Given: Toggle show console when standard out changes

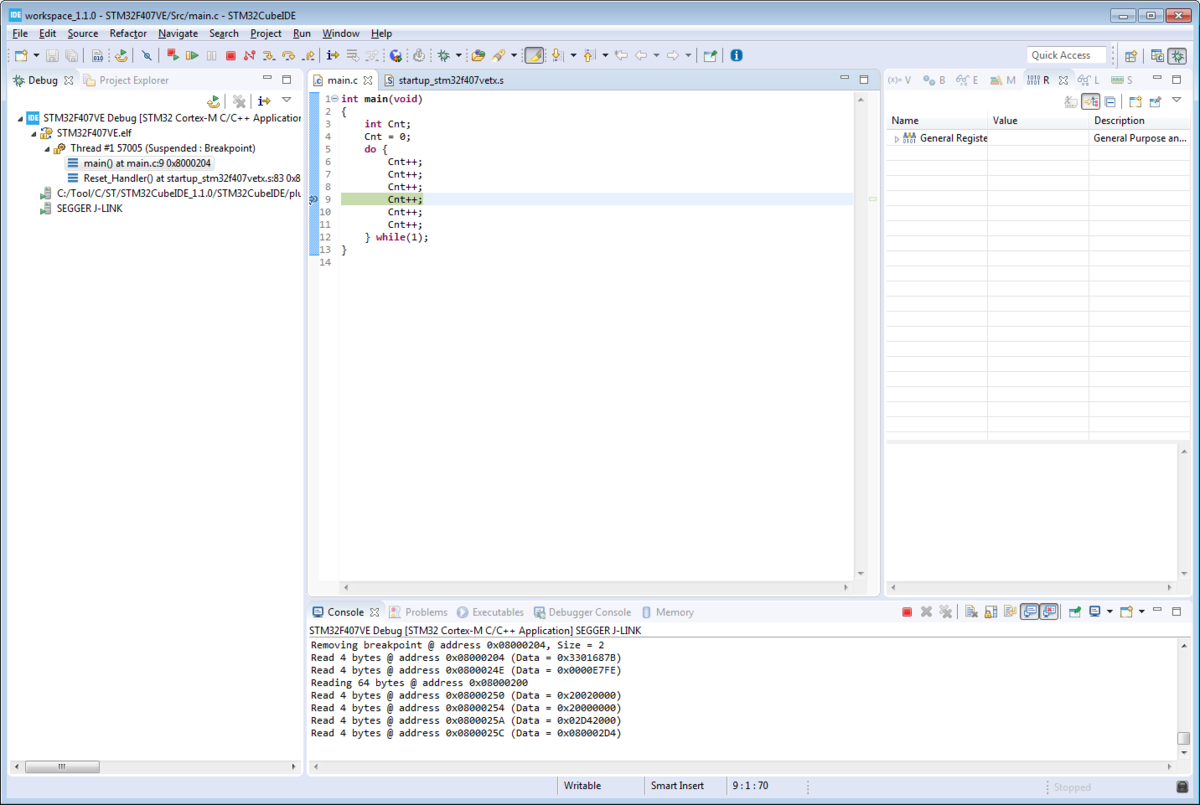Looking at the screenshot, I should [1028, 611].
